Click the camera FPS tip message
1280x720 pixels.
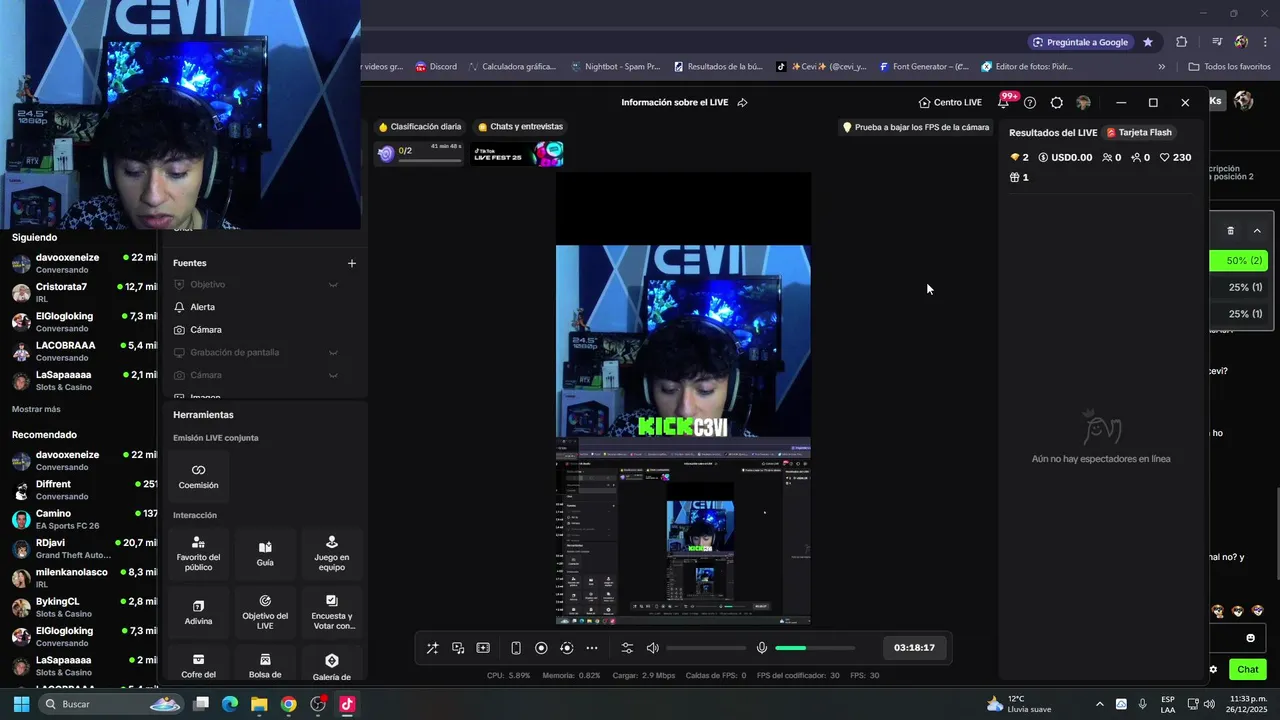pos(916,127)
